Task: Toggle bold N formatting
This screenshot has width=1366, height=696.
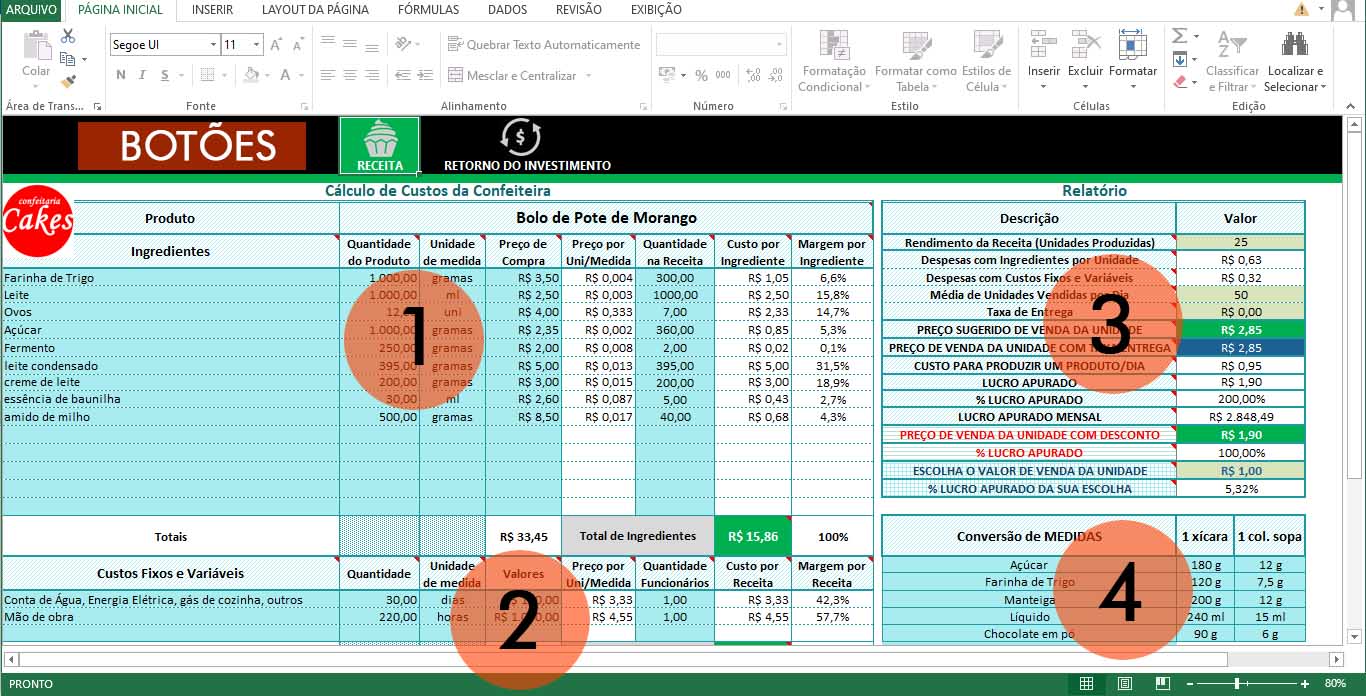Action: pyautogui.click(x=121, y=75)
